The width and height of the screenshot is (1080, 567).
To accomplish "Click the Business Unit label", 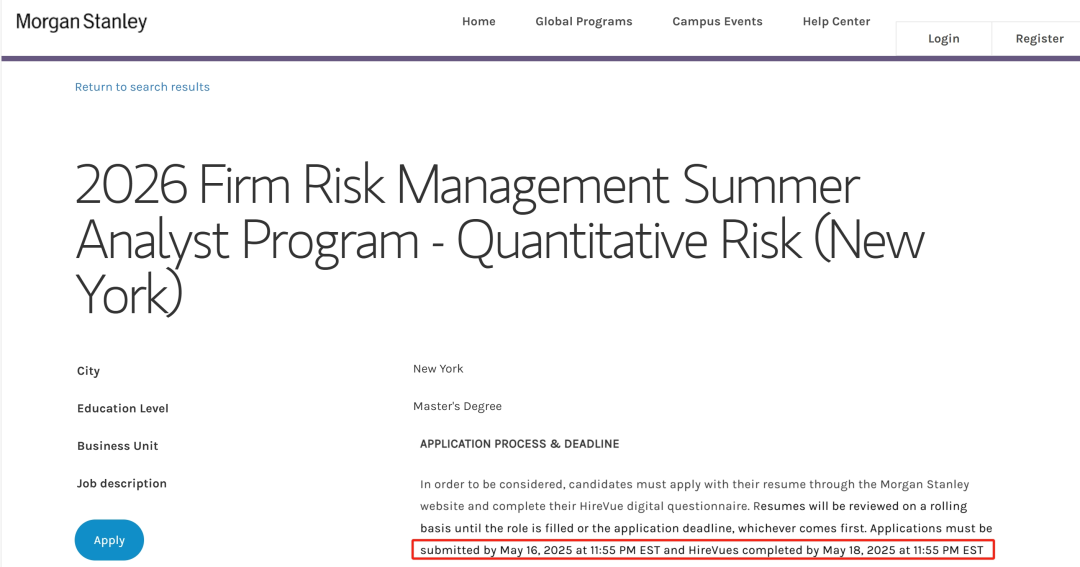I will click(118, 446).
